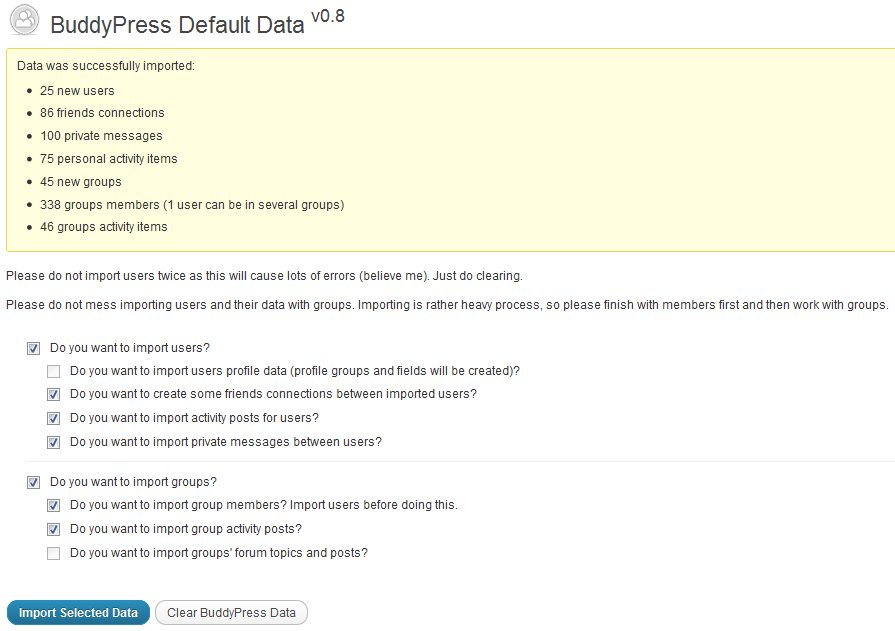Click the '25 new users' result line
Image resolution: width=895 pixels, height=631 pixels.
tap(77, 90)
